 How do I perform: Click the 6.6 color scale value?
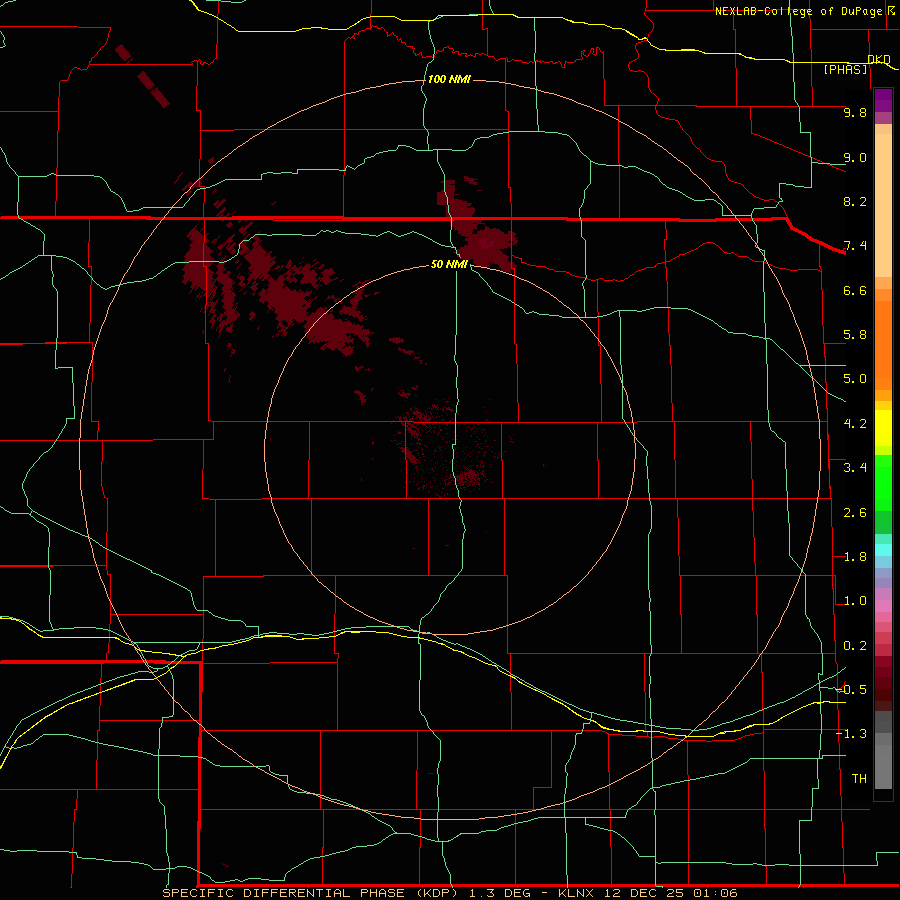855,290
